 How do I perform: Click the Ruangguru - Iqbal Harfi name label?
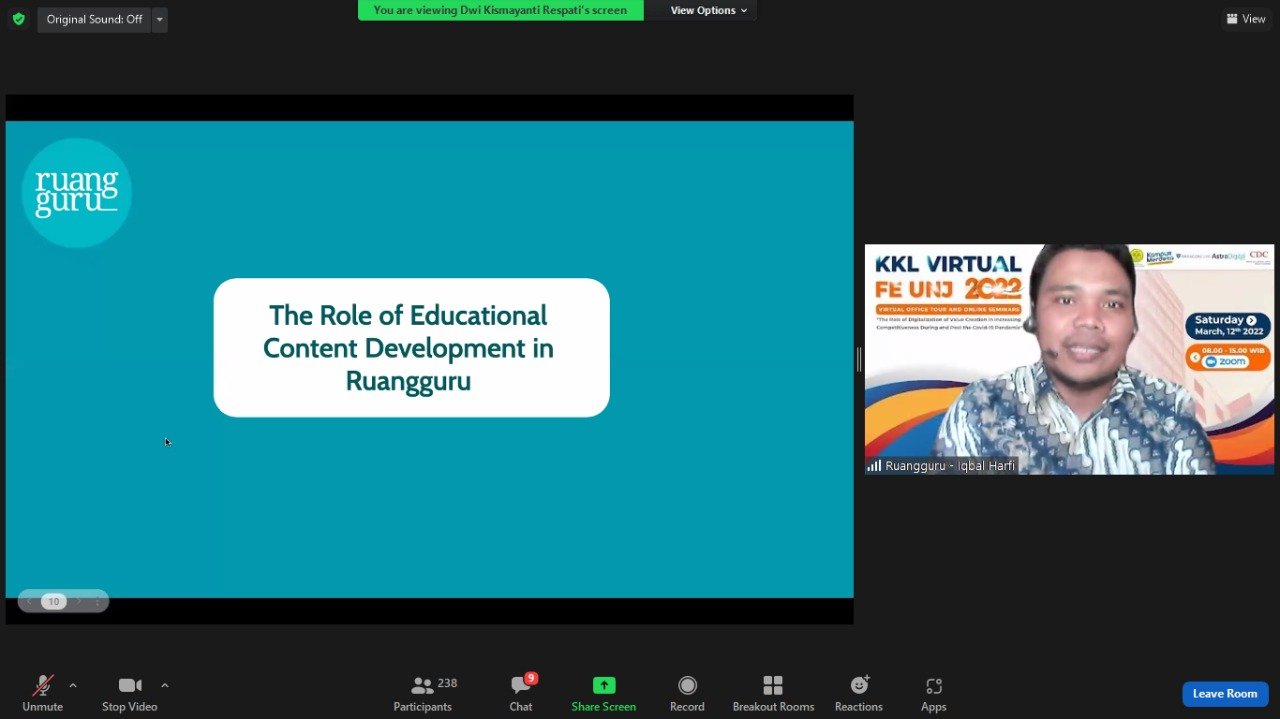(x=942, y=466)
